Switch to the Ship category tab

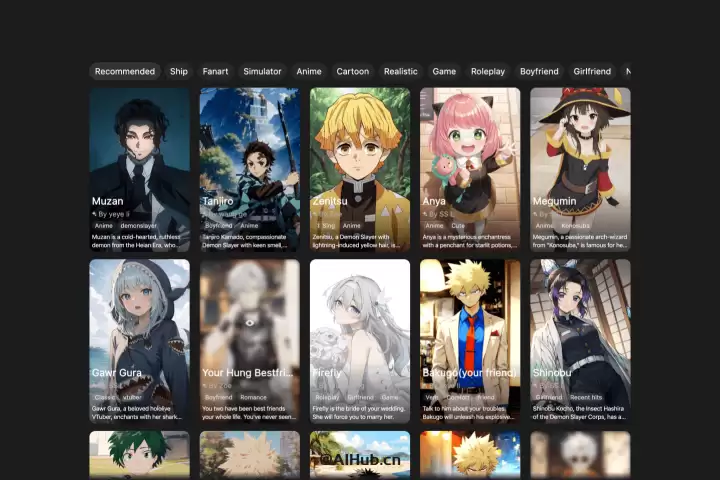[179, 71]
